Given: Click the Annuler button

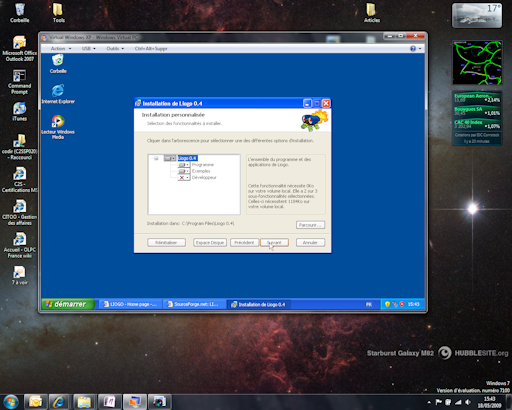Looking at the screenshot, I should [x=310, y=243].
